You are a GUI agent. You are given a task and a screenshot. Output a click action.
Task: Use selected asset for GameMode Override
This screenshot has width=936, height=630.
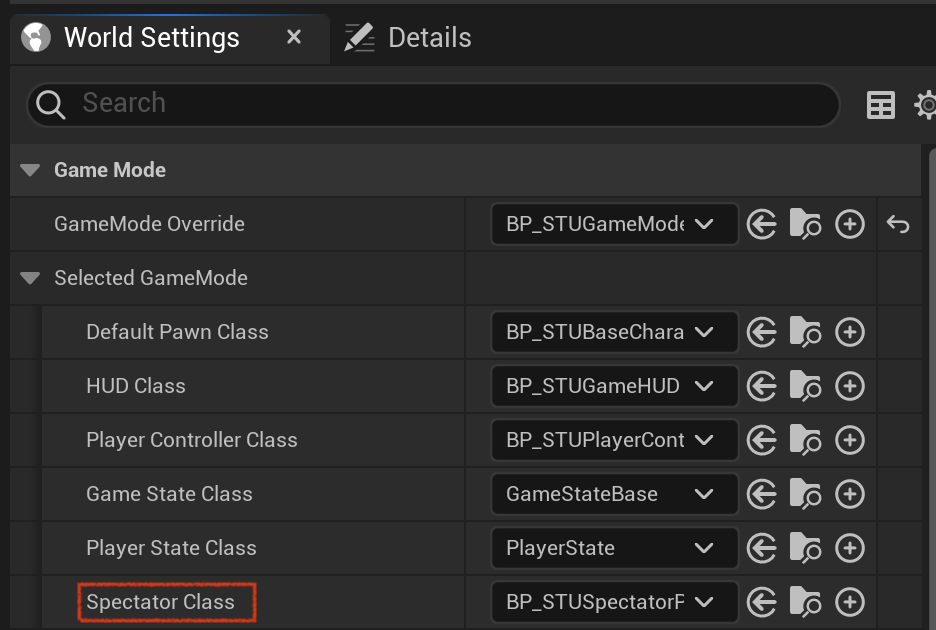[762, 225]
